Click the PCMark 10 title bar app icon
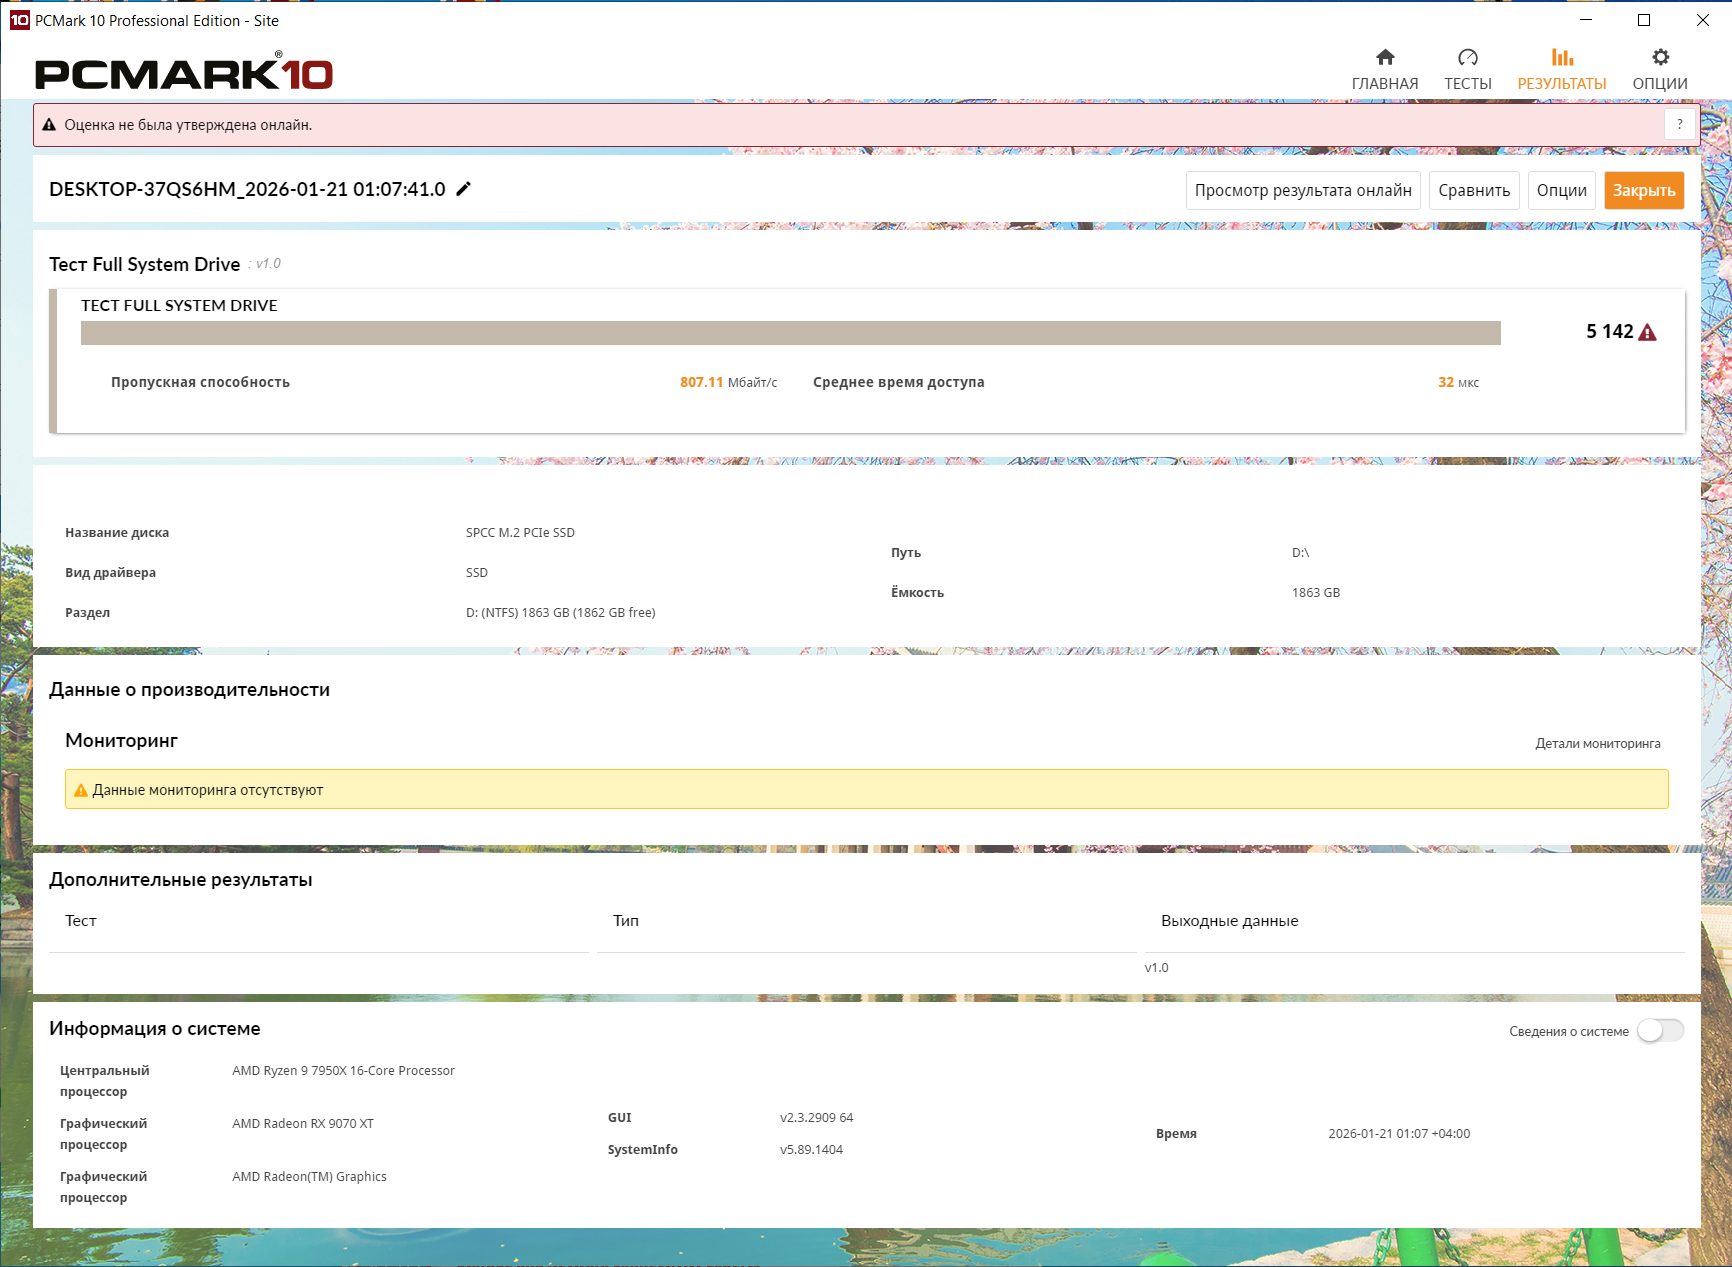The height and width of the screenshot is (1267, 1732). point(19,20)
